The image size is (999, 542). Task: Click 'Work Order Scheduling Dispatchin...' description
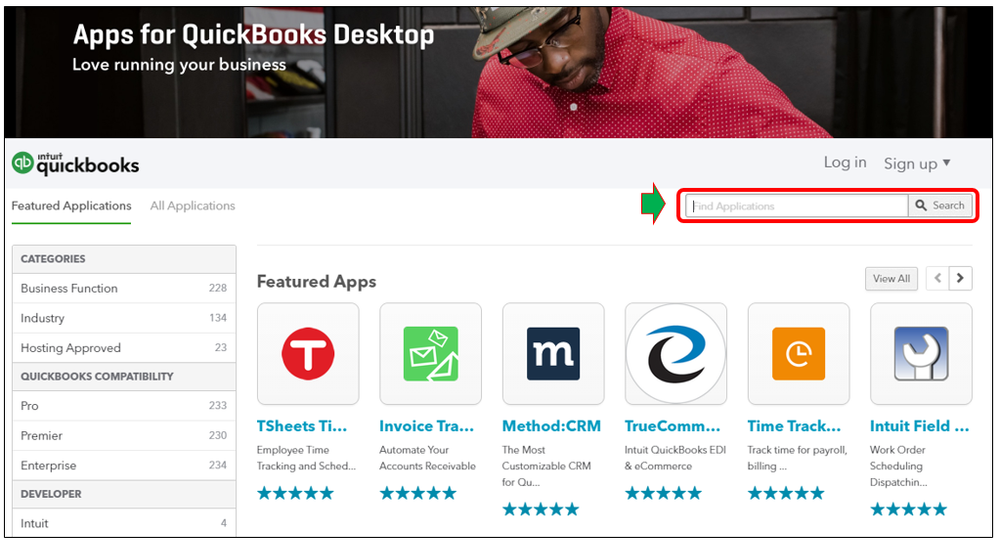[x=899, y=466]
